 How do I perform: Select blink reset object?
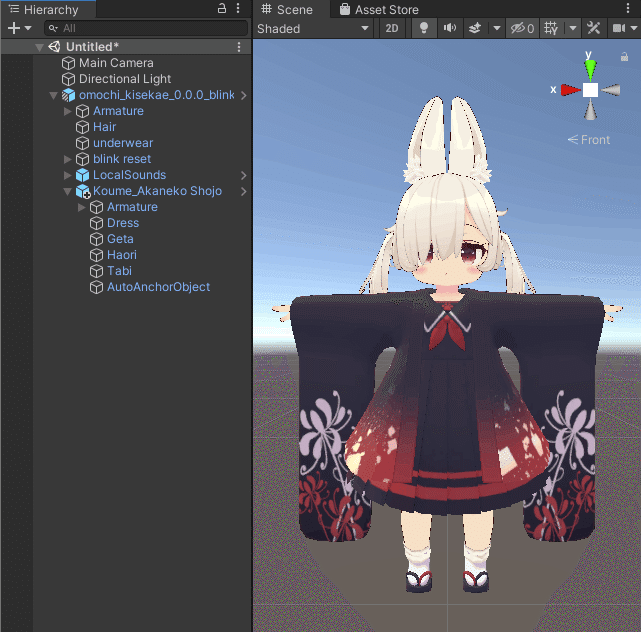click(122, 159)
